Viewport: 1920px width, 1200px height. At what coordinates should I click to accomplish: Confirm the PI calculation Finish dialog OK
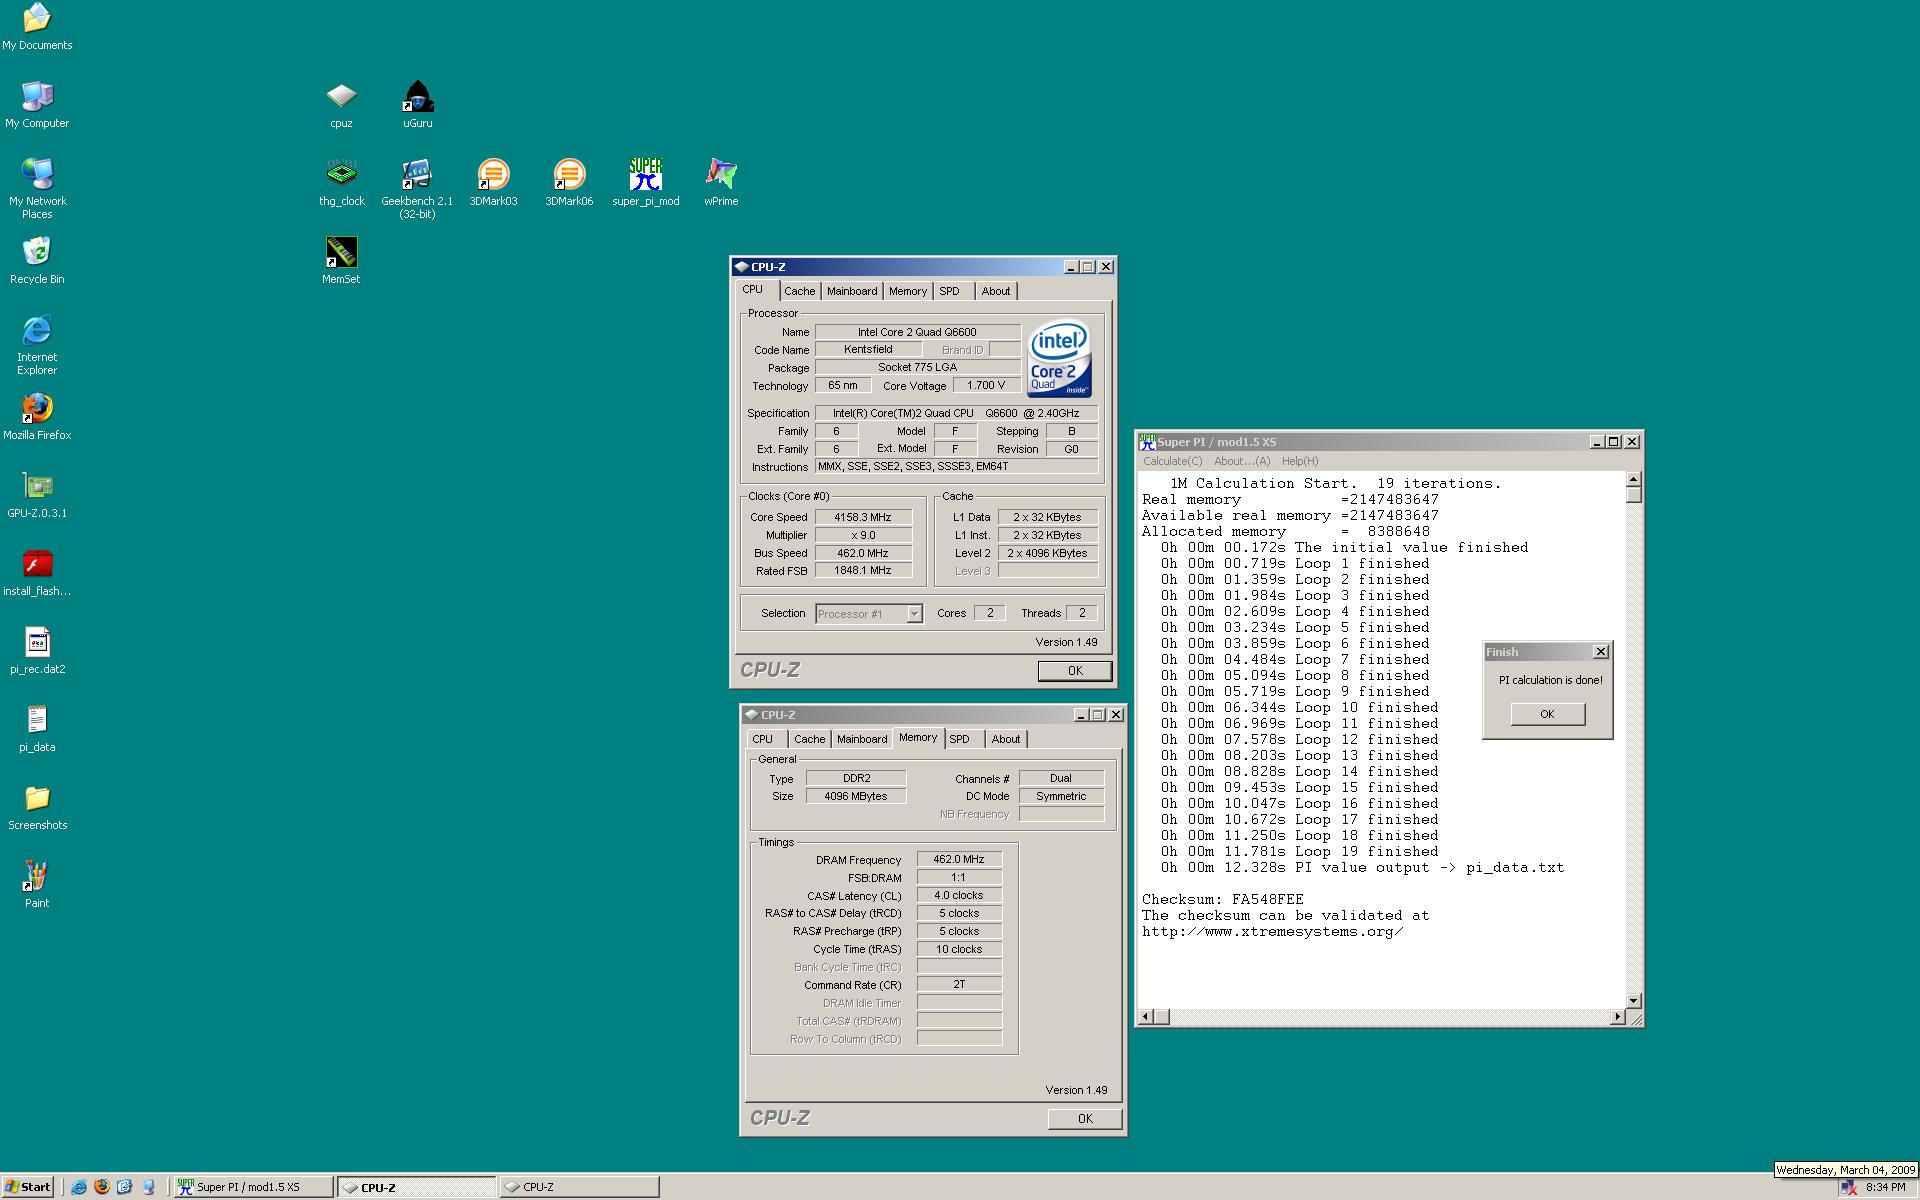pyautogui.click(x=1547, y=714)
